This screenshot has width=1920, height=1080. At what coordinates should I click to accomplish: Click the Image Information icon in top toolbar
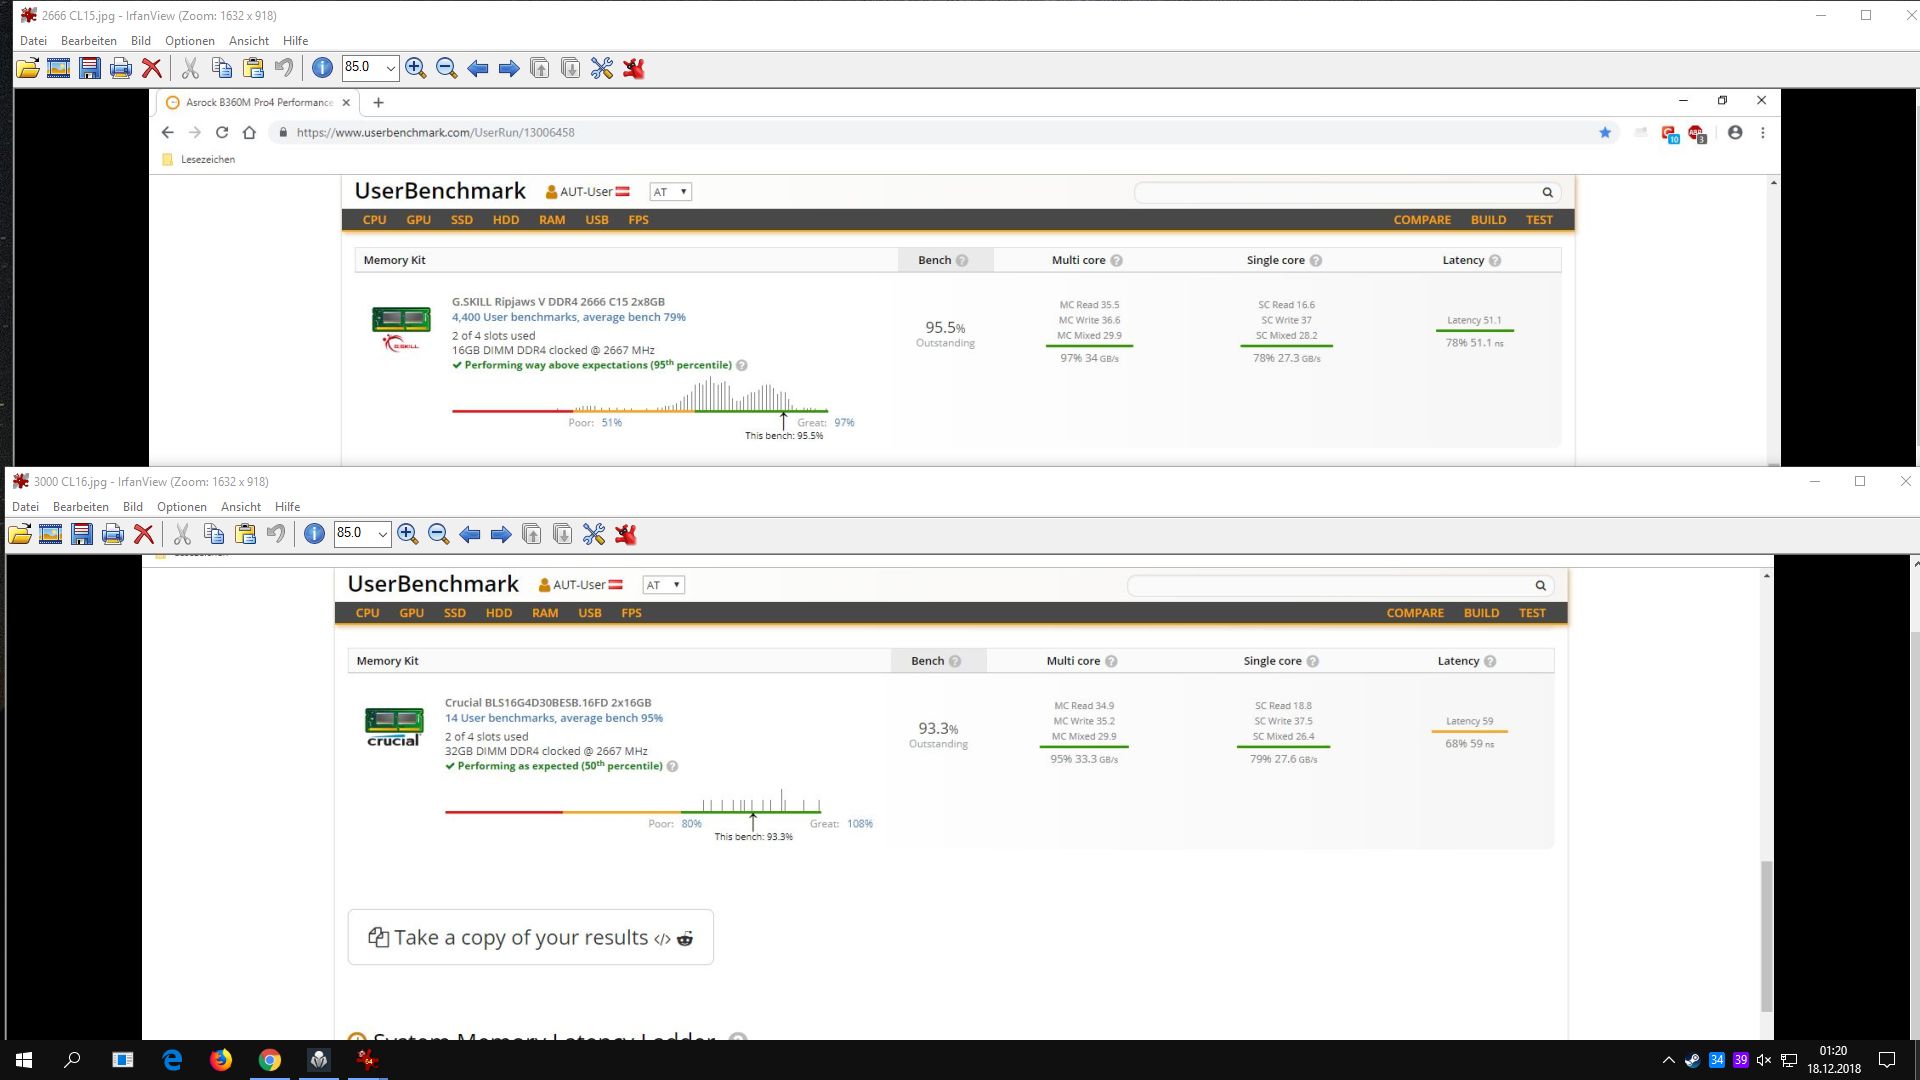coord(322,68)
